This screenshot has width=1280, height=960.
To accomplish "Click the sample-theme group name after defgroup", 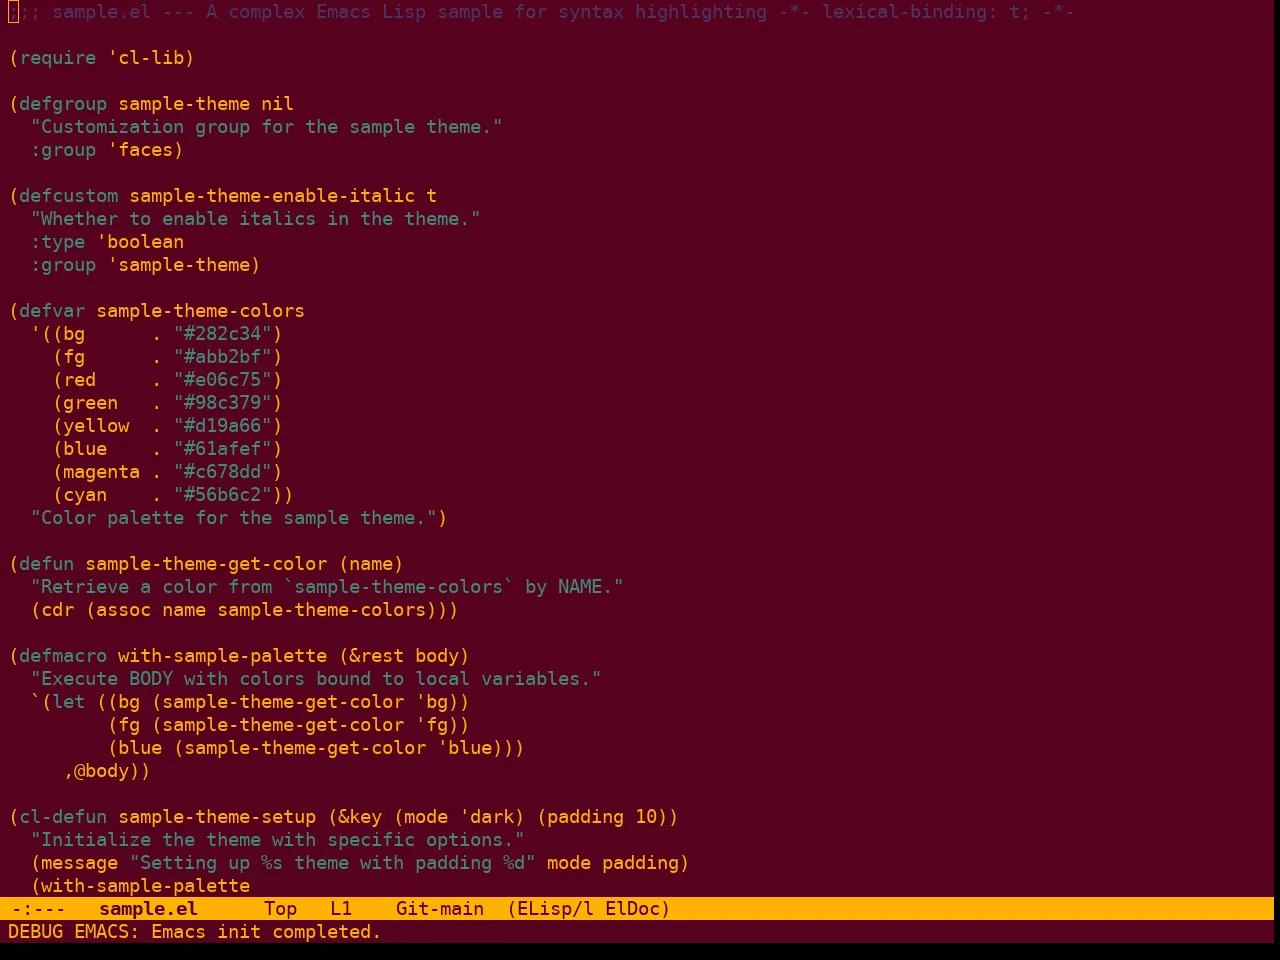I will (x=184, y=104).
